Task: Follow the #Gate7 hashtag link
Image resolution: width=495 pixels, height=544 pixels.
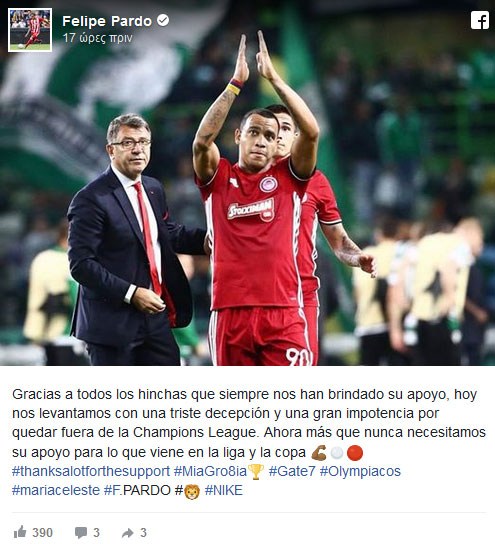Action: click(292, 471)
